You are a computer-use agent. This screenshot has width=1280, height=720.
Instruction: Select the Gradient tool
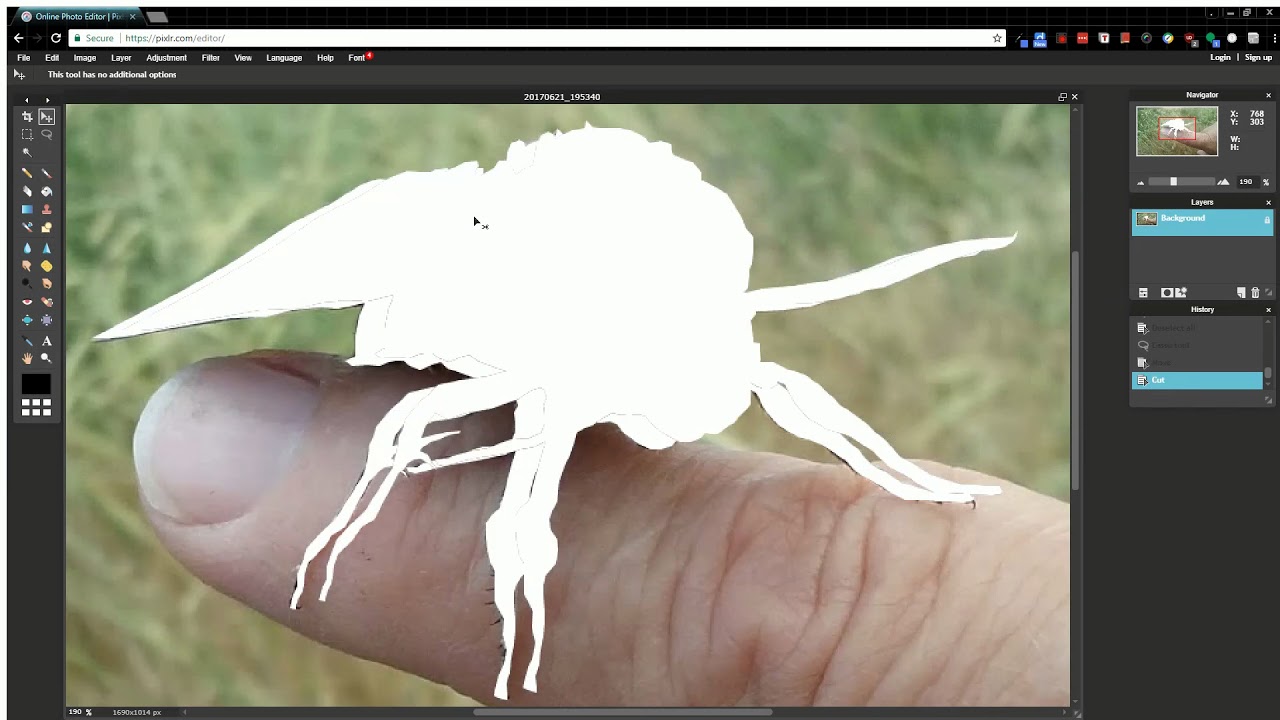27,210
